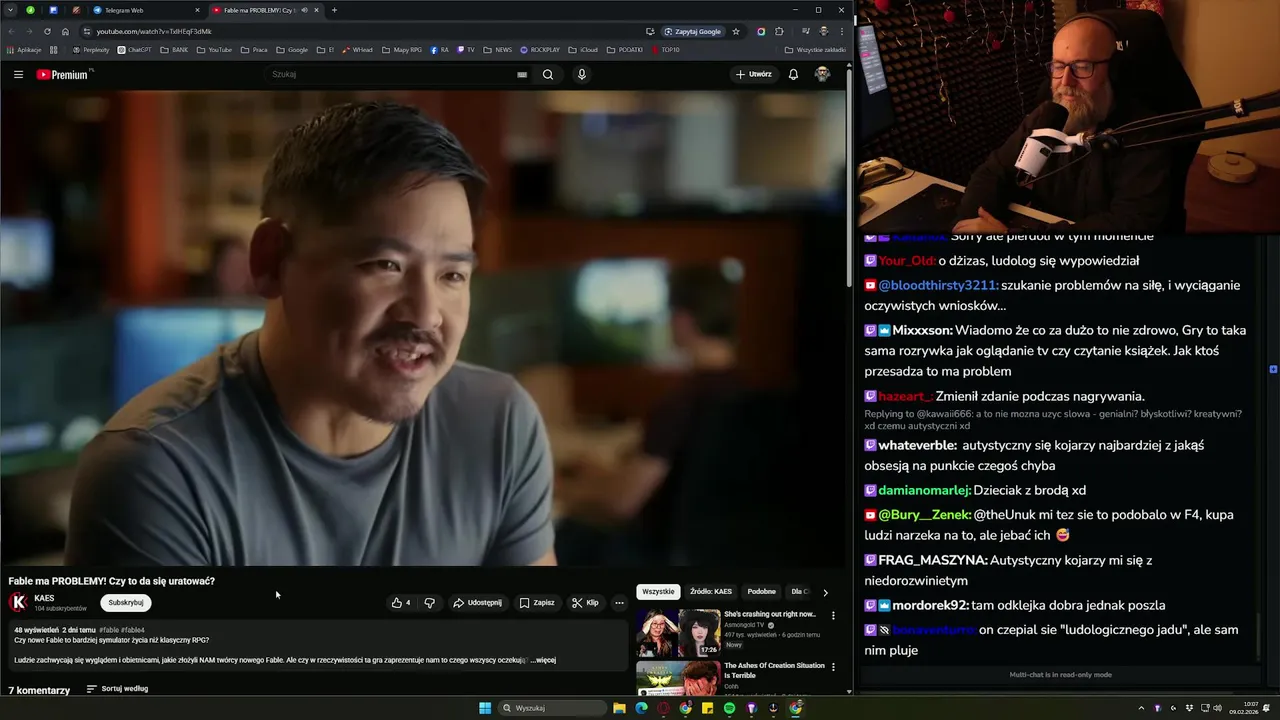Open The Ashes Of Creation video title
1280x720 pixels.
774,670
